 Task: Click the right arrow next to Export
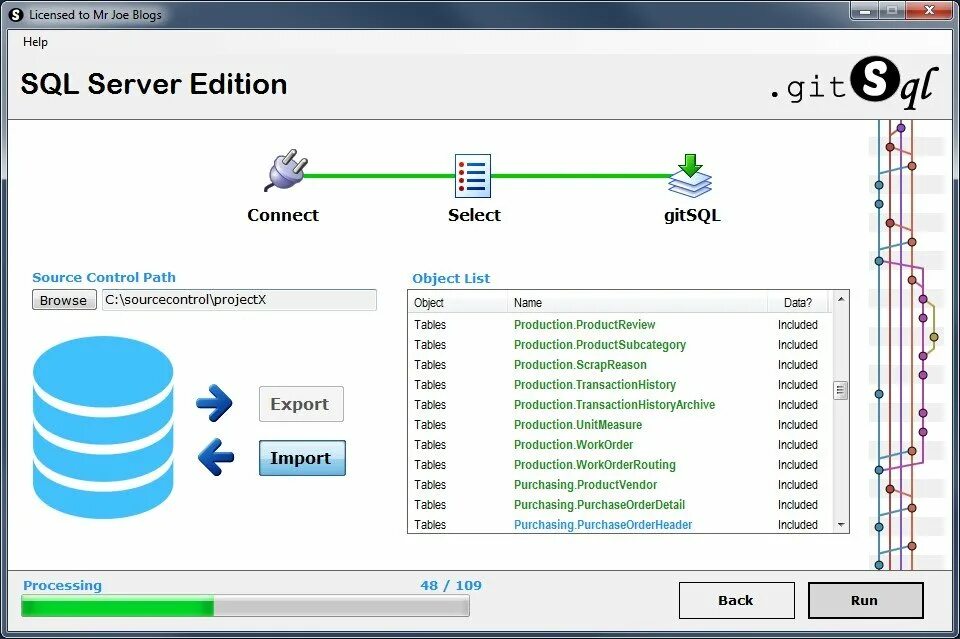(x=214, y=403)
